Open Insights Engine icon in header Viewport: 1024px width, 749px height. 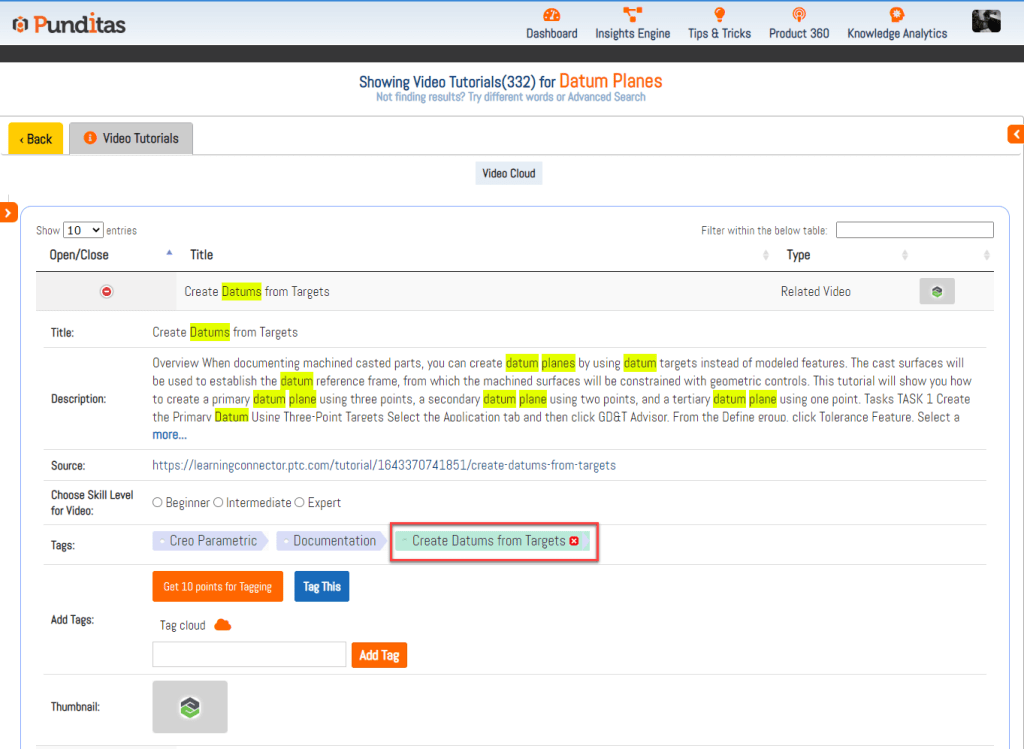click(x=632, y=15)
